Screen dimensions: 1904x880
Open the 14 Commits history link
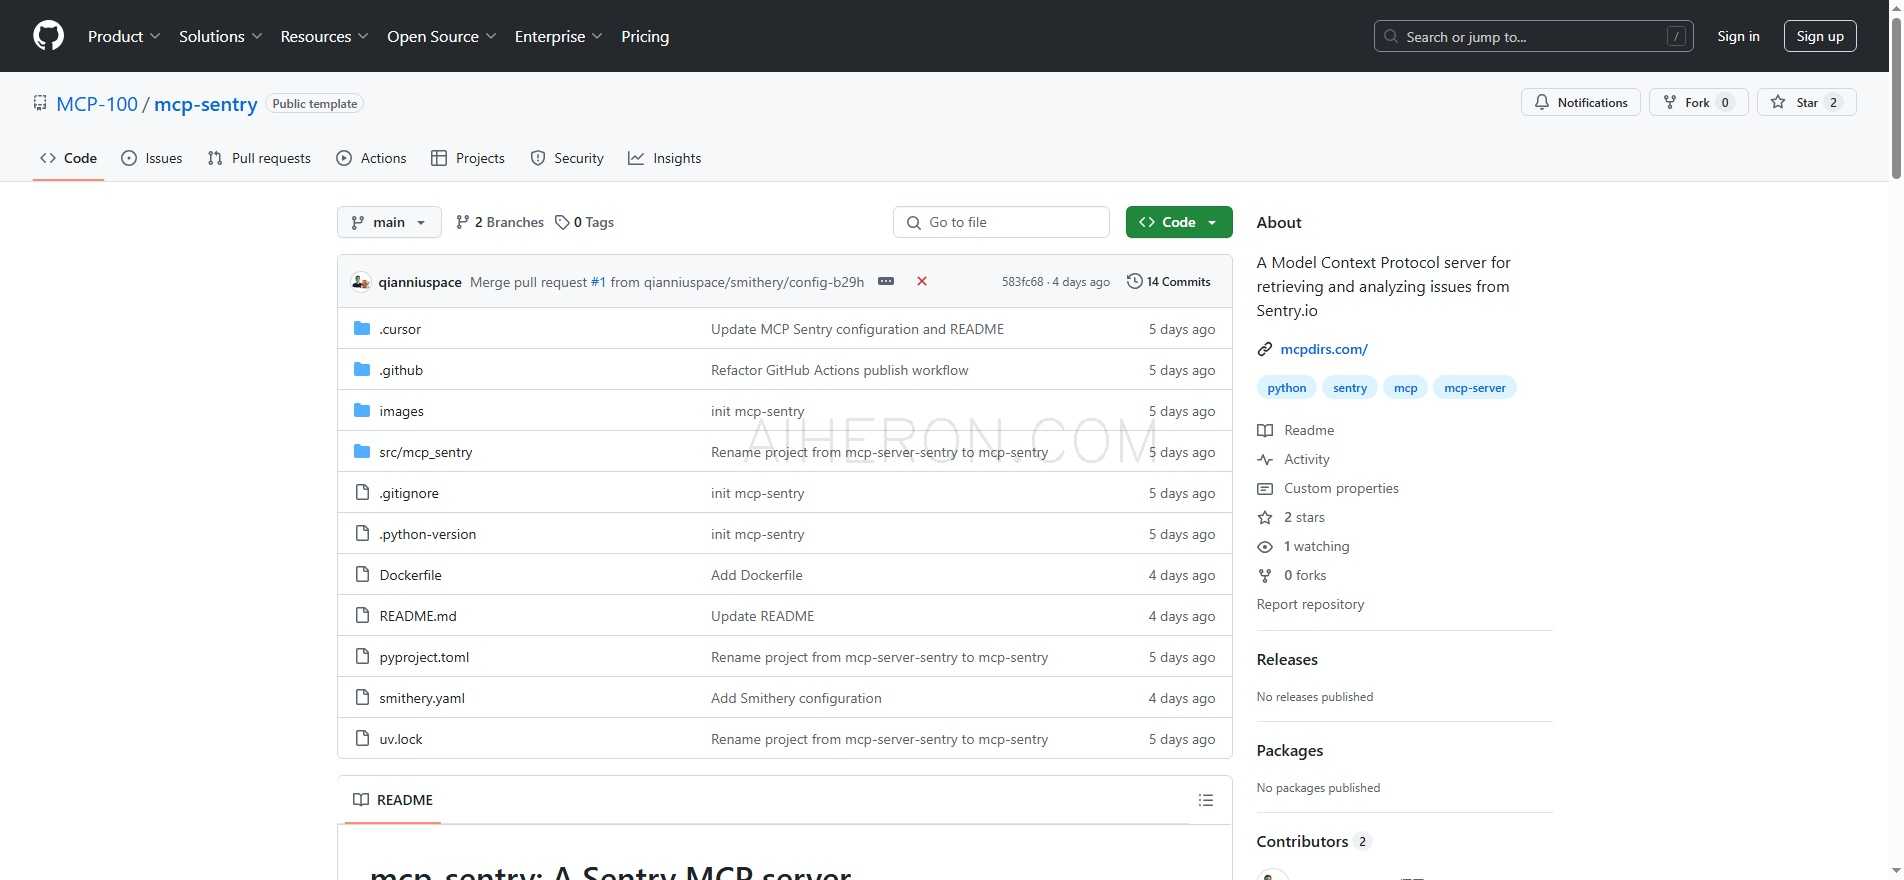tap(1168, 282)
